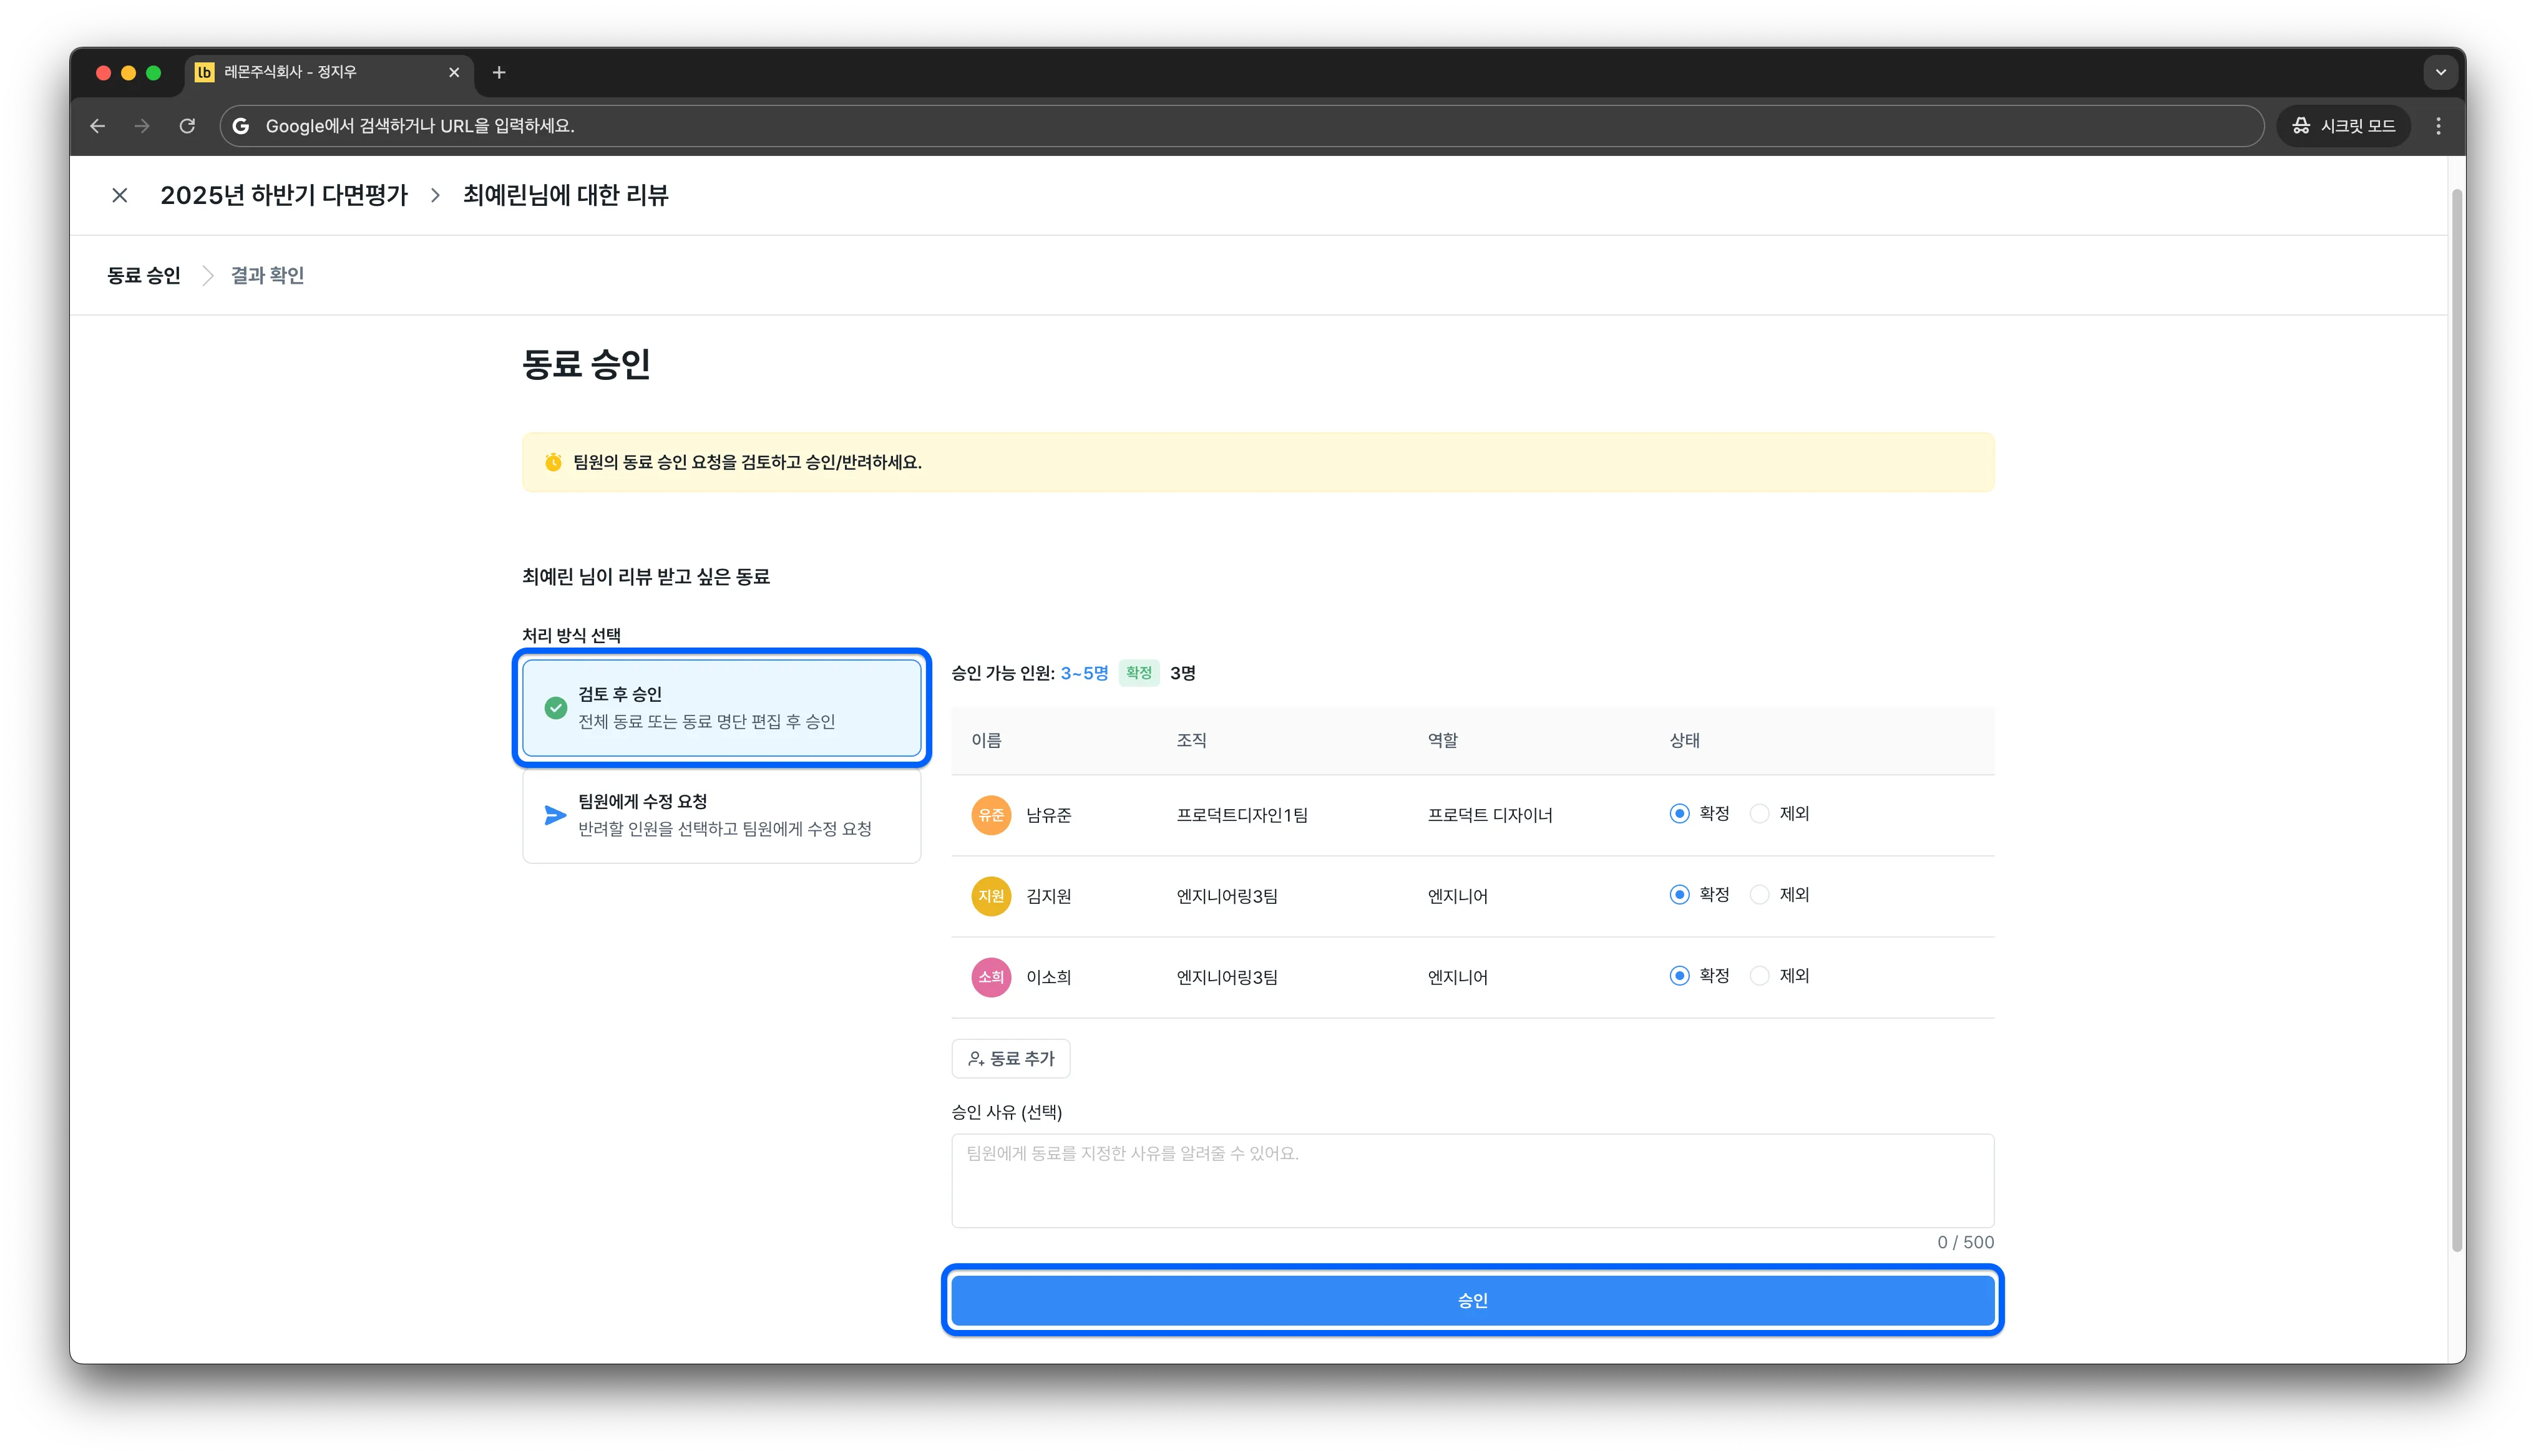This screenshot has height=1456, width=2536.
Task: Select 확정 for 이소희
Action: pos(1679,976)
